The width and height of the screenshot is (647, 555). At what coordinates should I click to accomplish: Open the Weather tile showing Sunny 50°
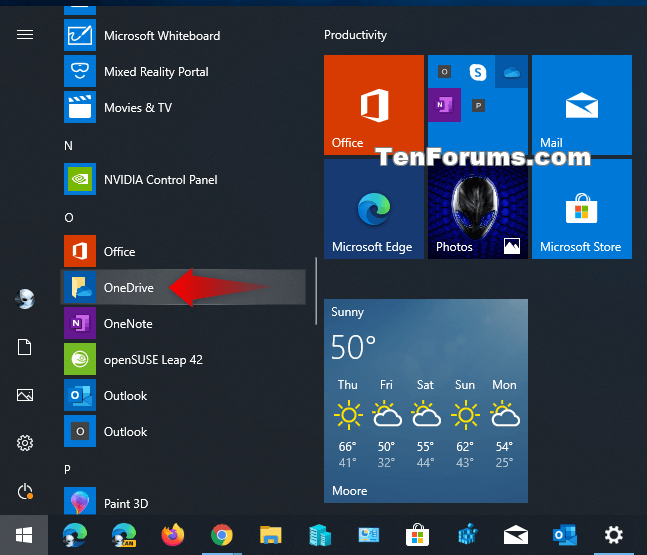click(x=426, y=401)
